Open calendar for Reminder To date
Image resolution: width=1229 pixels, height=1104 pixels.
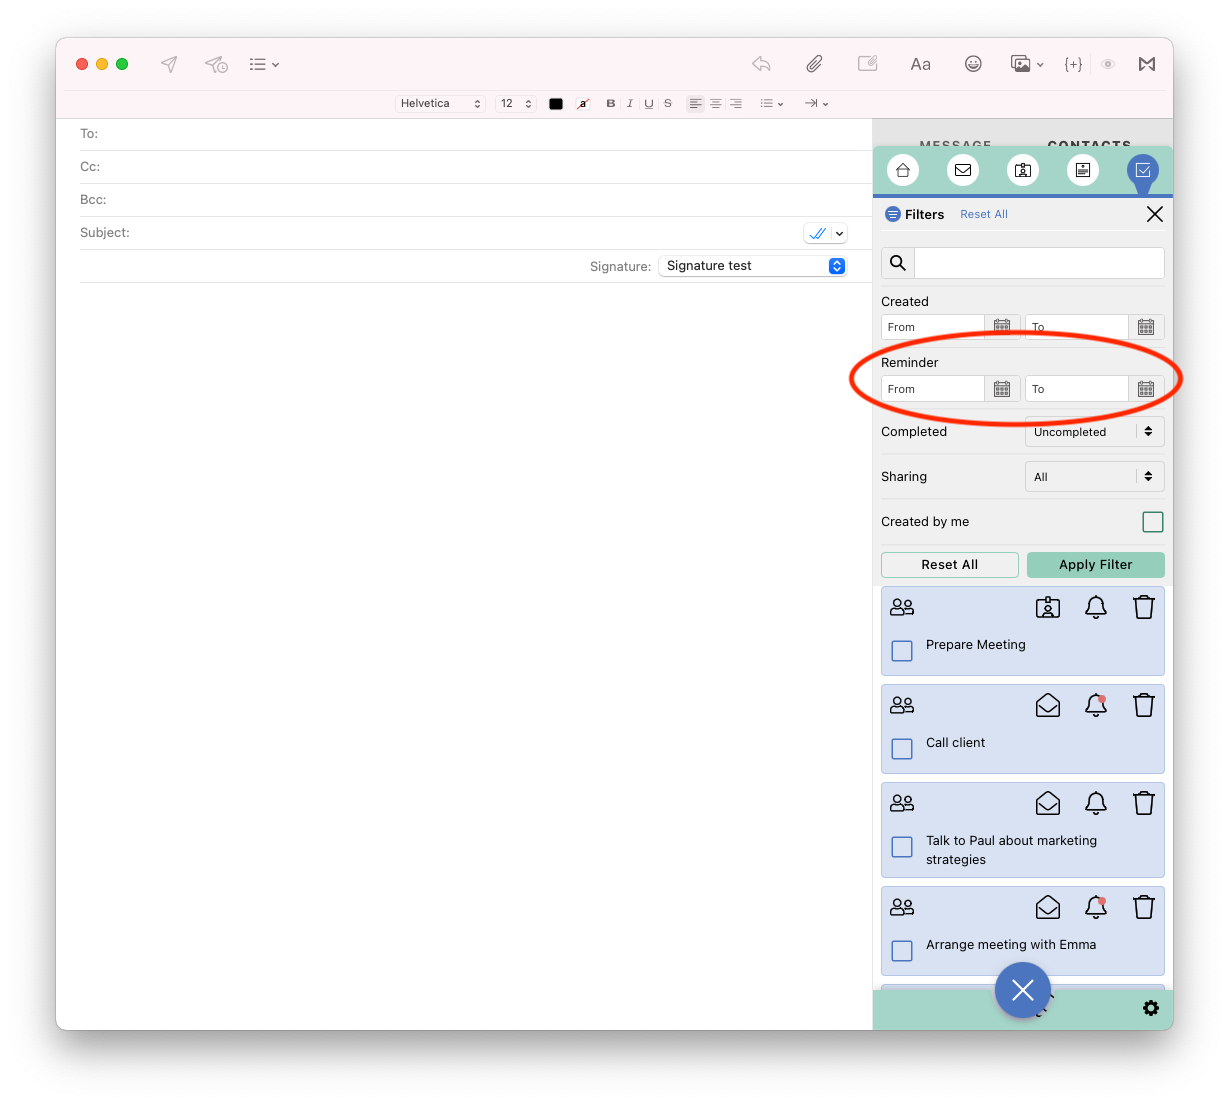click(x=1146, y=389)
